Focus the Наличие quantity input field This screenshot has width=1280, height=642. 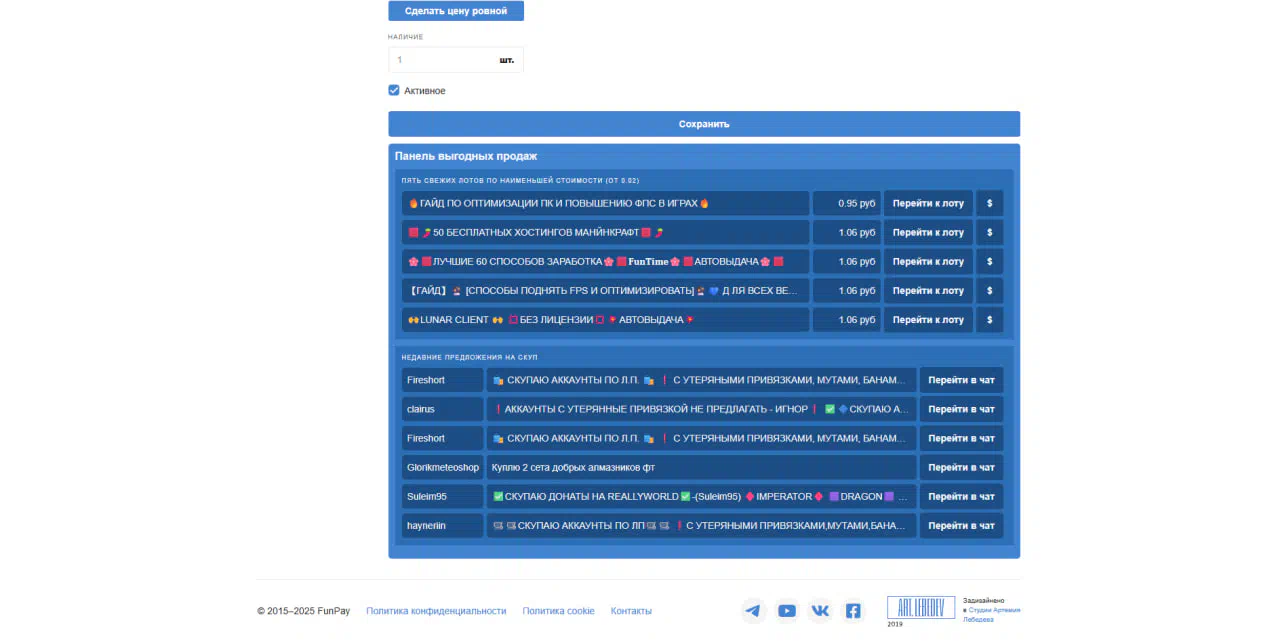point(456,60)
